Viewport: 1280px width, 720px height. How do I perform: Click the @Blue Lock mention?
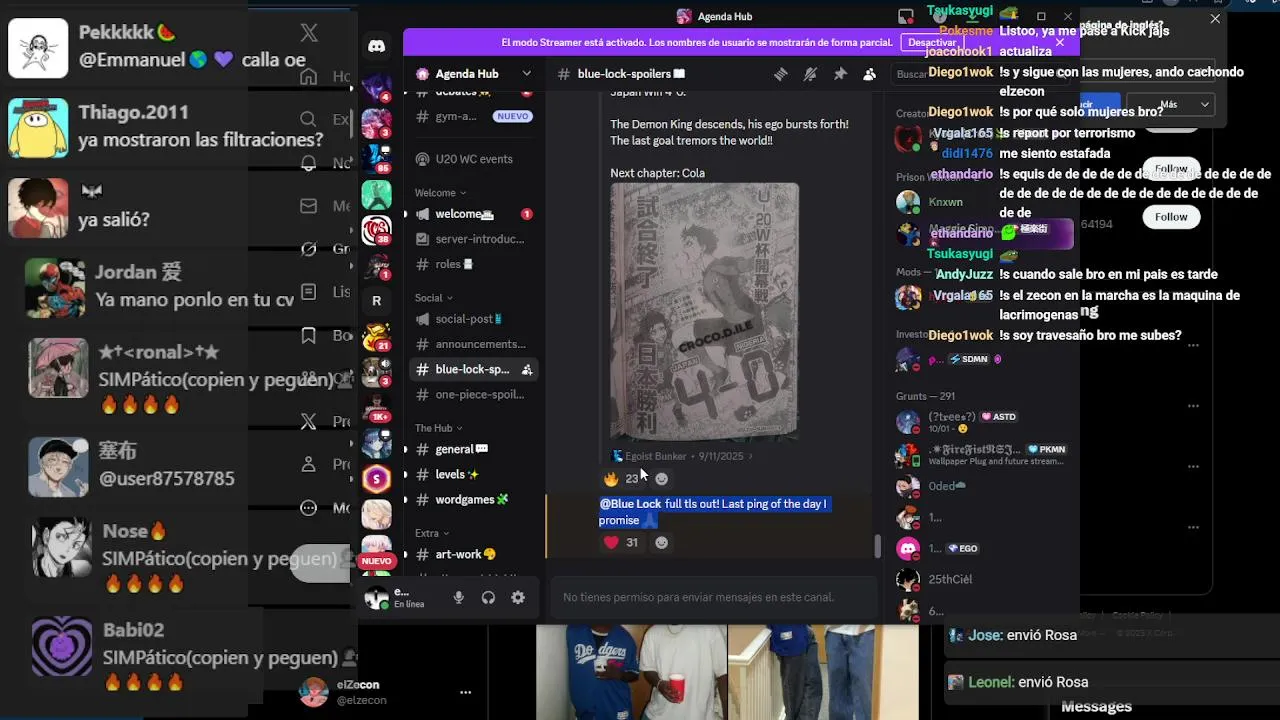(x=630, y=504)
